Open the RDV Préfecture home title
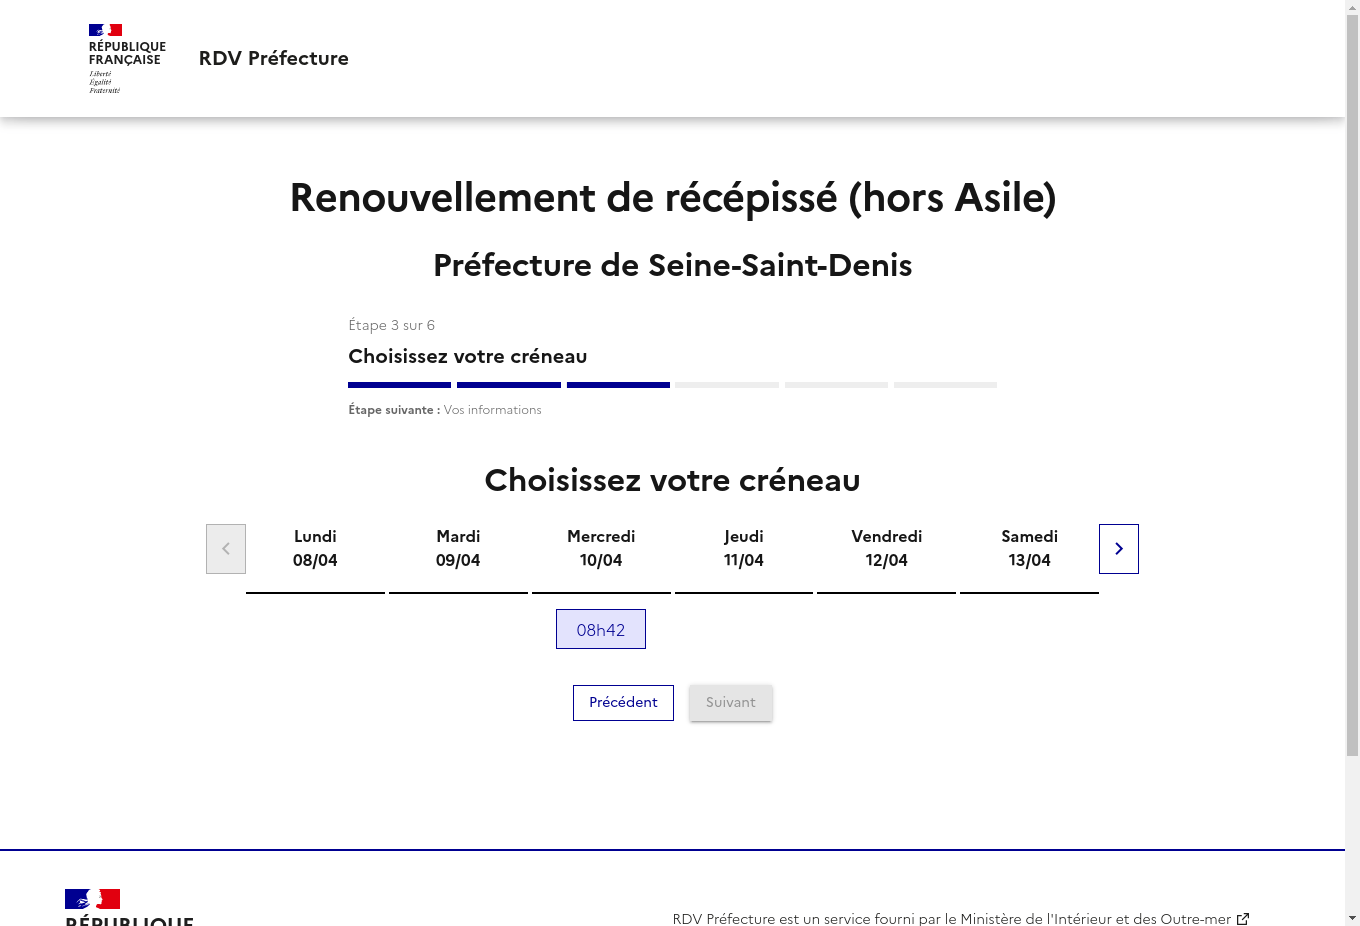Image resolution: width=1360 pixels, height=926 pixels. tap(274, 58)
